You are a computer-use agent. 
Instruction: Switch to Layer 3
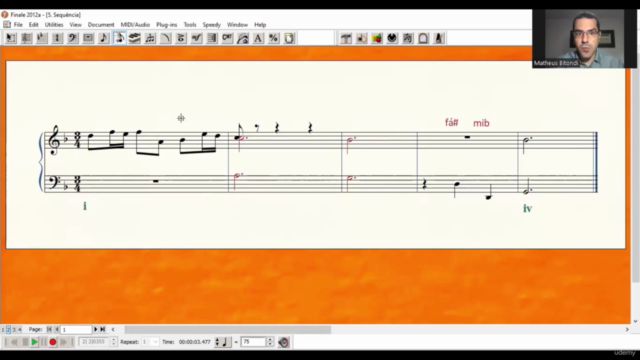pyautogui.click(x=14, y=329)
